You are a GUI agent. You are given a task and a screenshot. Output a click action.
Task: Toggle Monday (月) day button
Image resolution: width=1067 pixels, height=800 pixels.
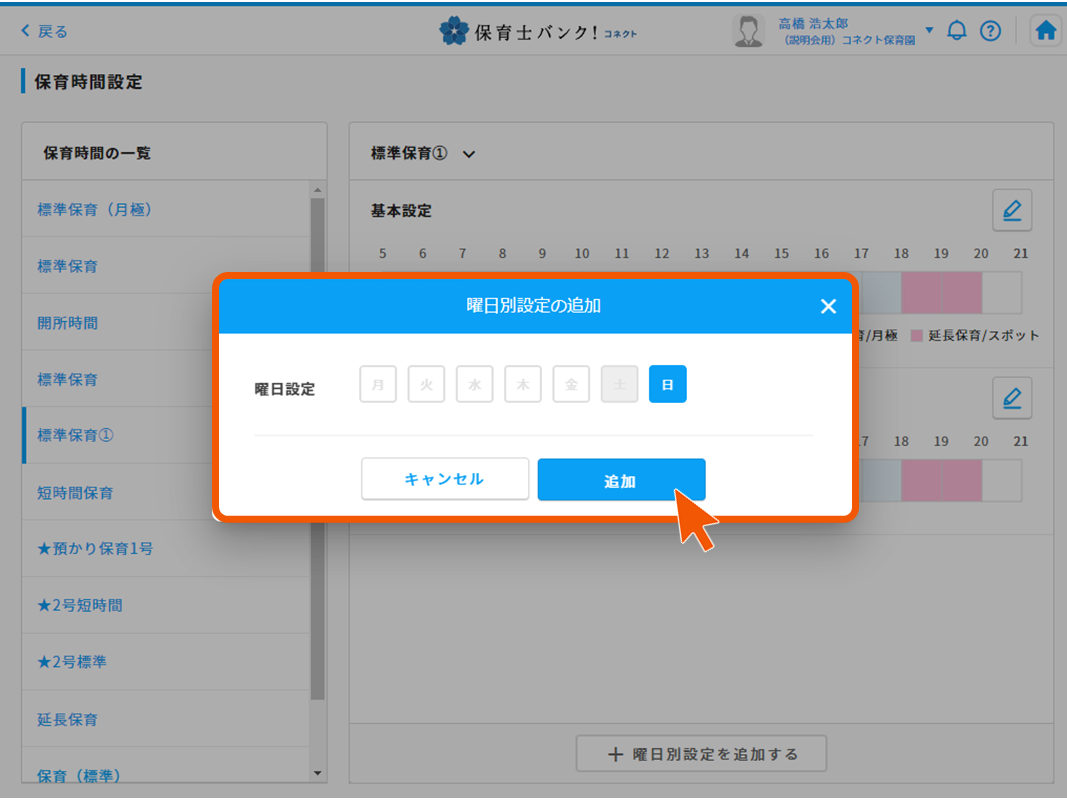point(378,384)
